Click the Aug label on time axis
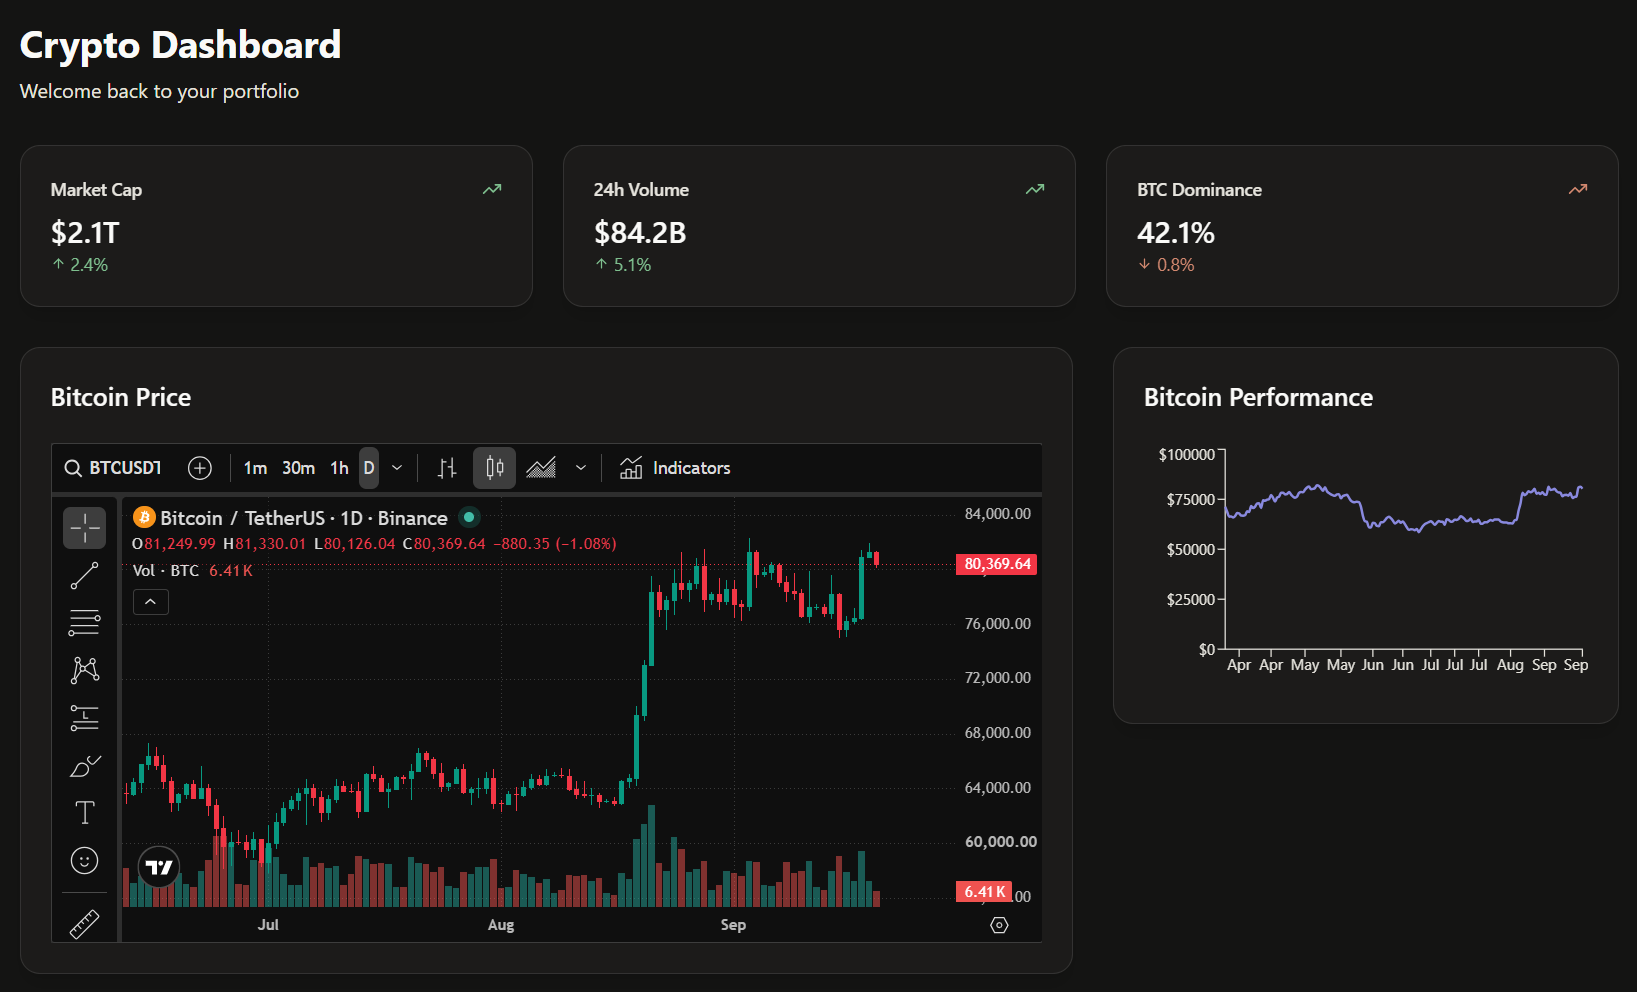Image resolution: width=1637 pixels, height=992 pixels. coord(501,925)
